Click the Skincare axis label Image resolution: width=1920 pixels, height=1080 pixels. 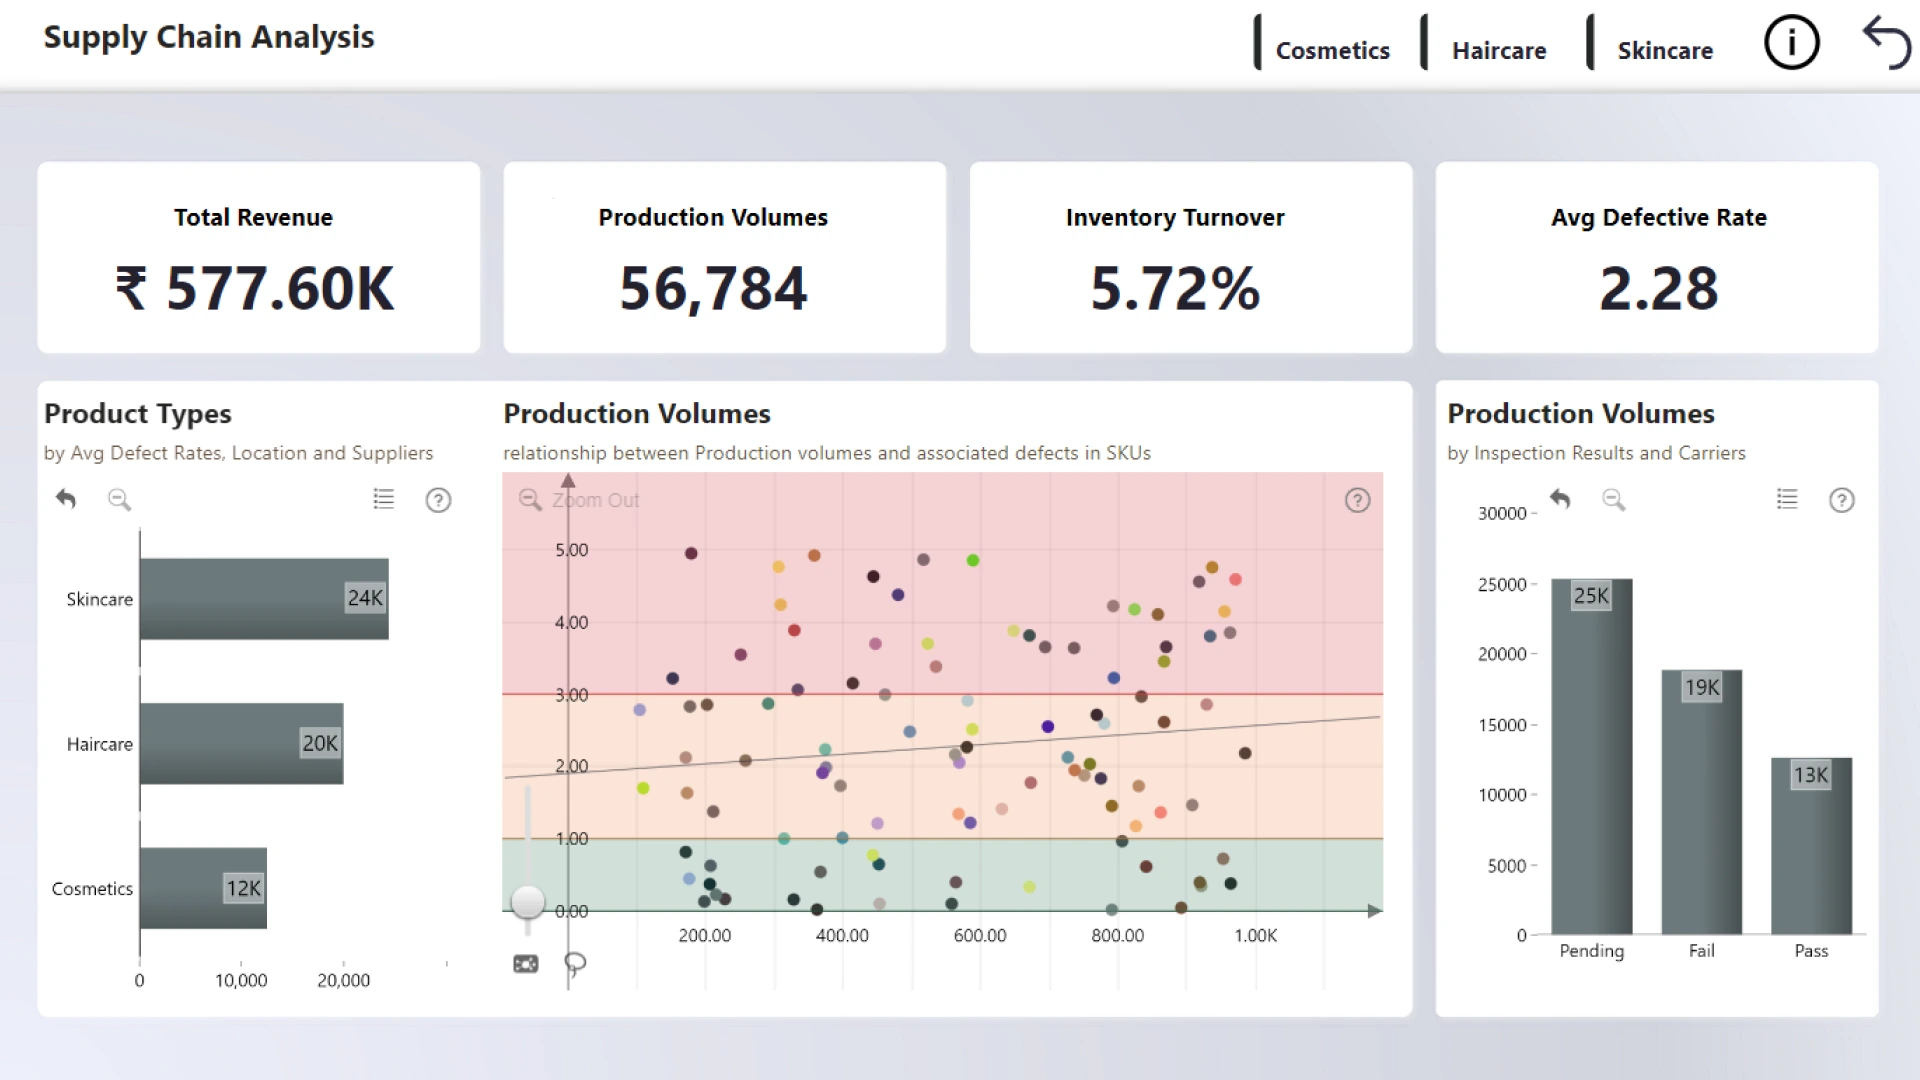tap(99, 599)
